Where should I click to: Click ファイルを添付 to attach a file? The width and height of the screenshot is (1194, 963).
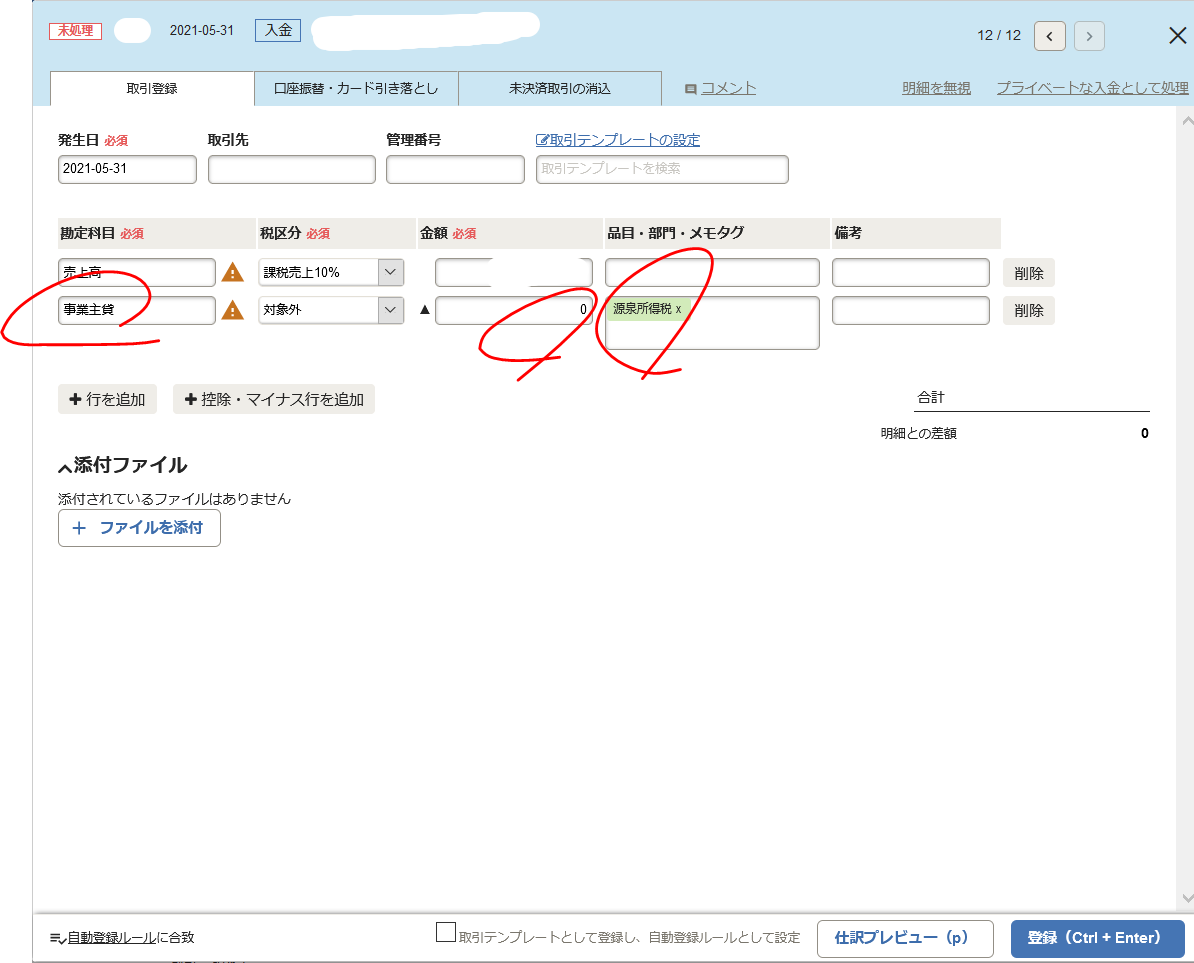pos(139,528)
